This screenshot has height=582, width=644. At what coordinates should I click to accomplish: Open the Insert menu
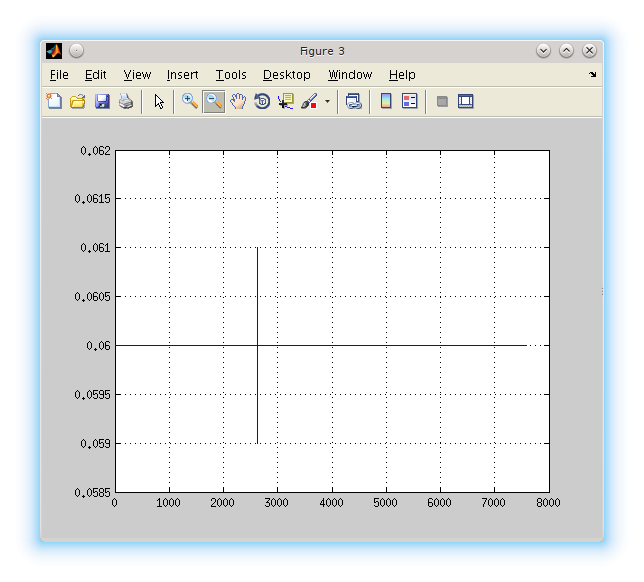[x=182, y=75]
